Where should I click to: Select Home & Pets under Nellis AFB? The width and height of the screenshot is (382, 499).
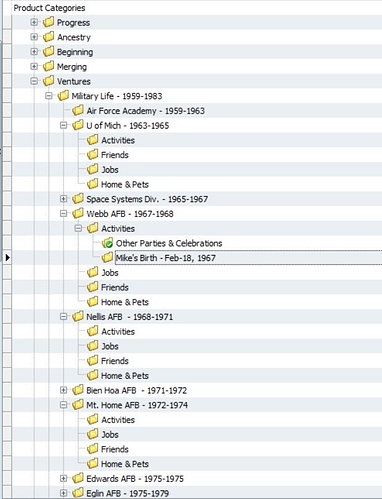pyautogui.click(x=125, y=376)
